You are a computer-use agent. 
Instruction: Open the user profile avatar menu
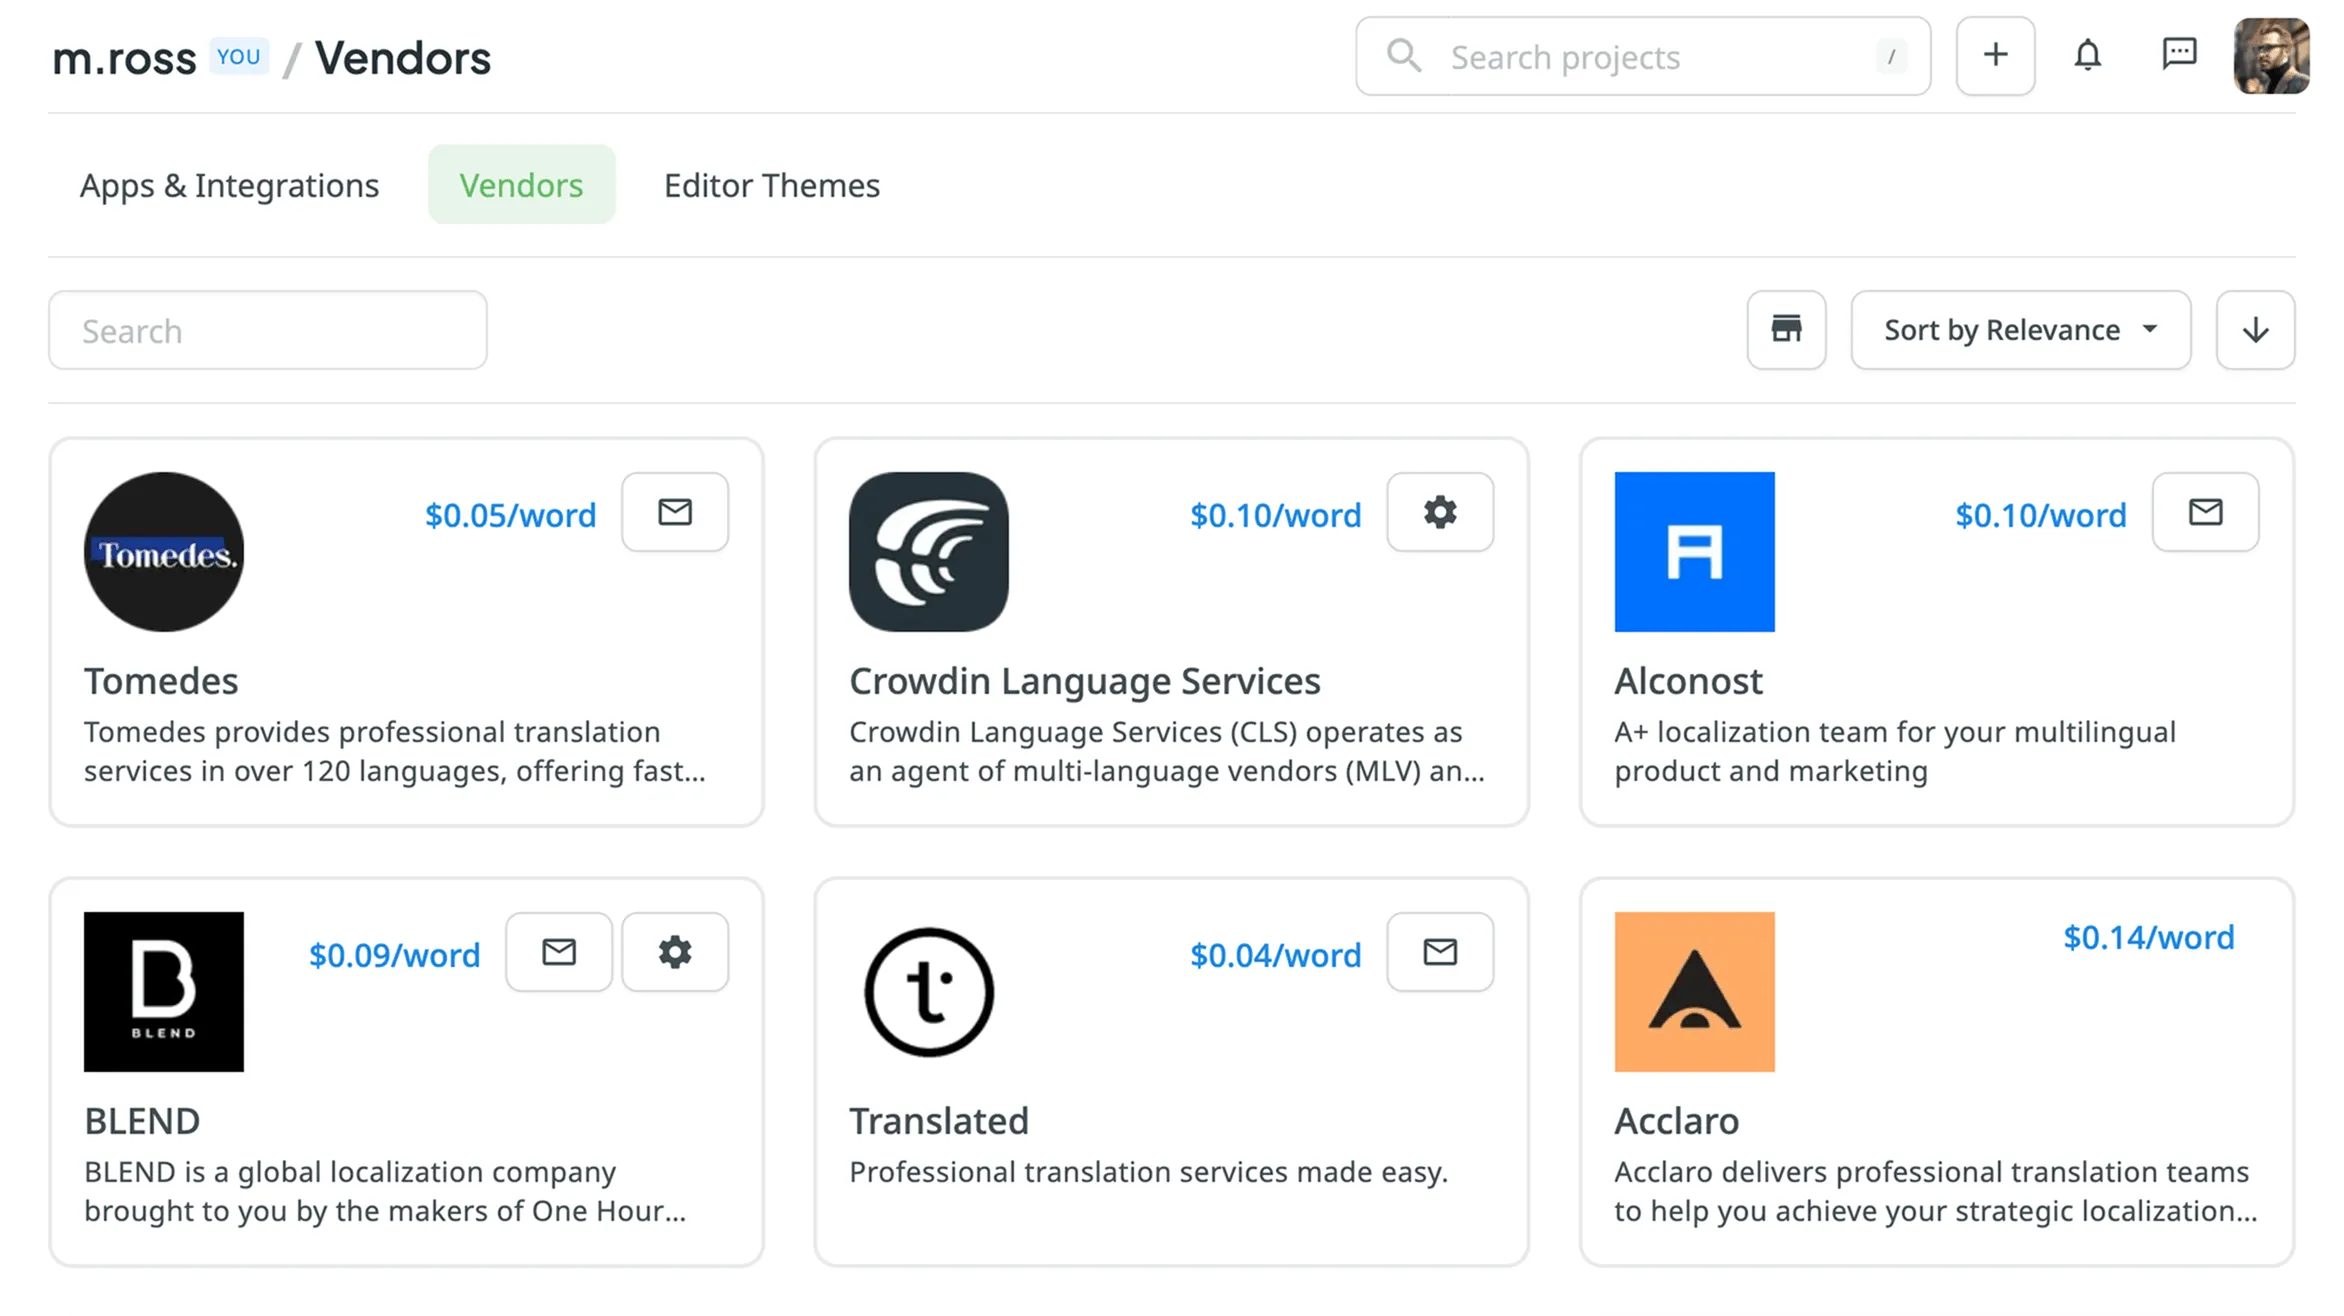[x=2271, y=56]
